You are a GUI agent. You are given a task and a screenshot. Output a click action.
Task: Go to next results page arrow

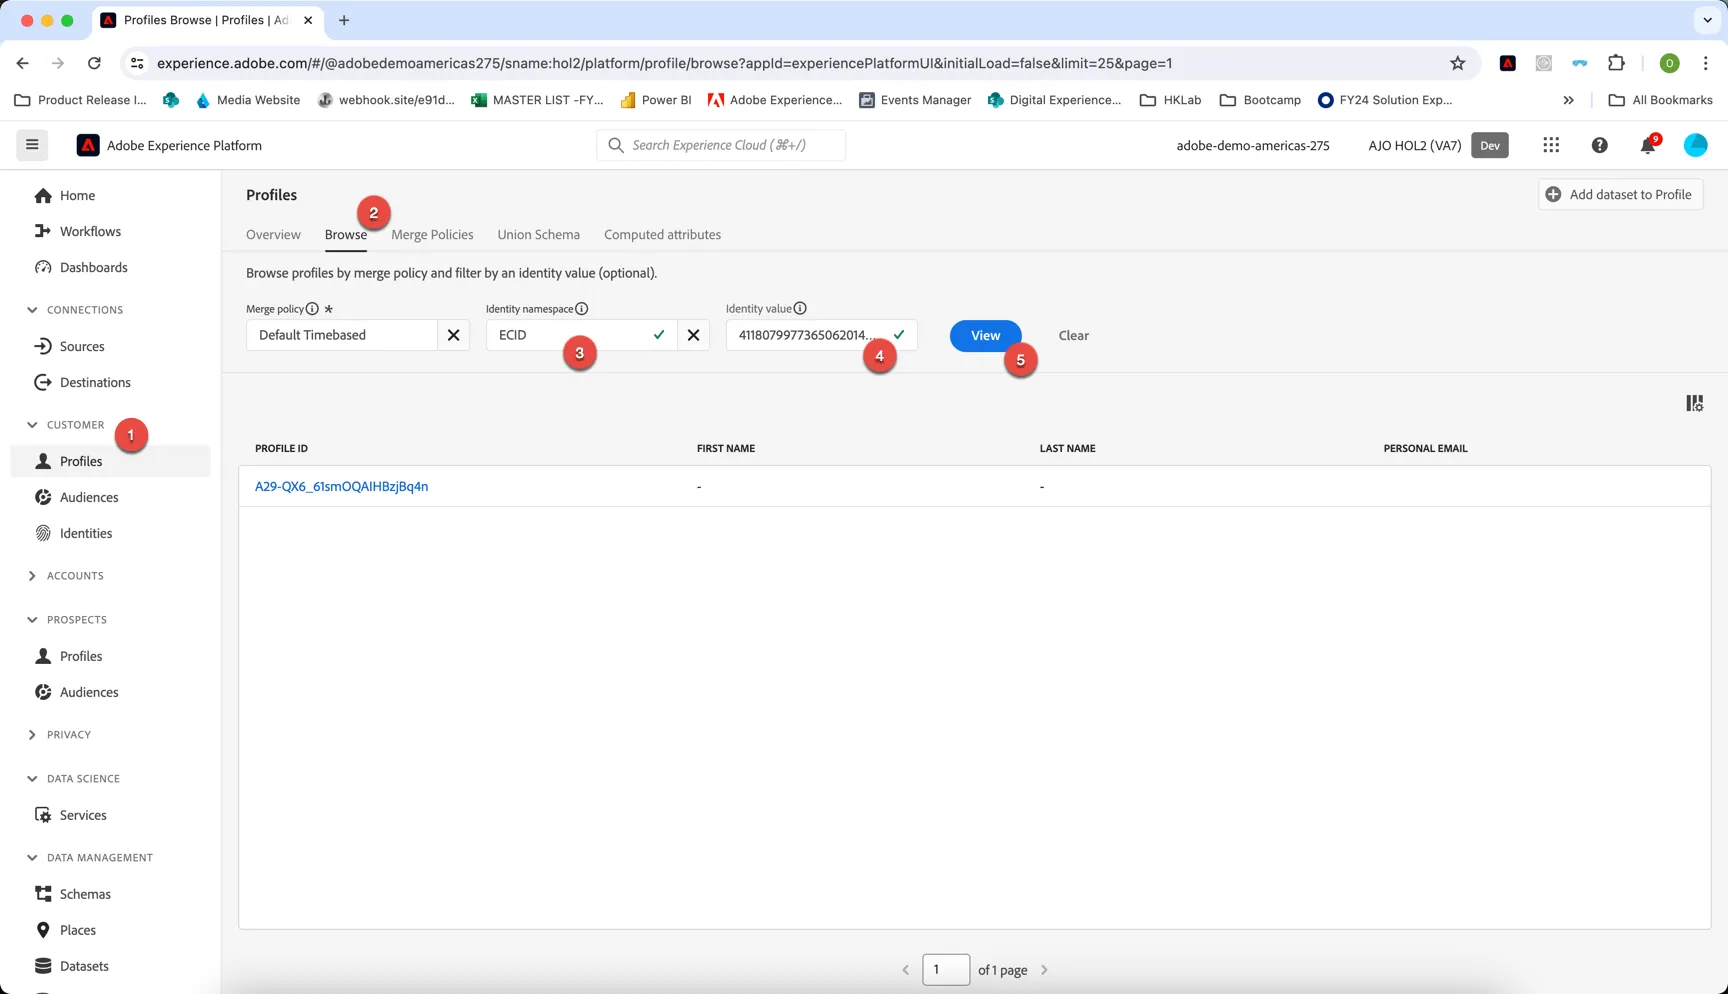pos(1044,970)
